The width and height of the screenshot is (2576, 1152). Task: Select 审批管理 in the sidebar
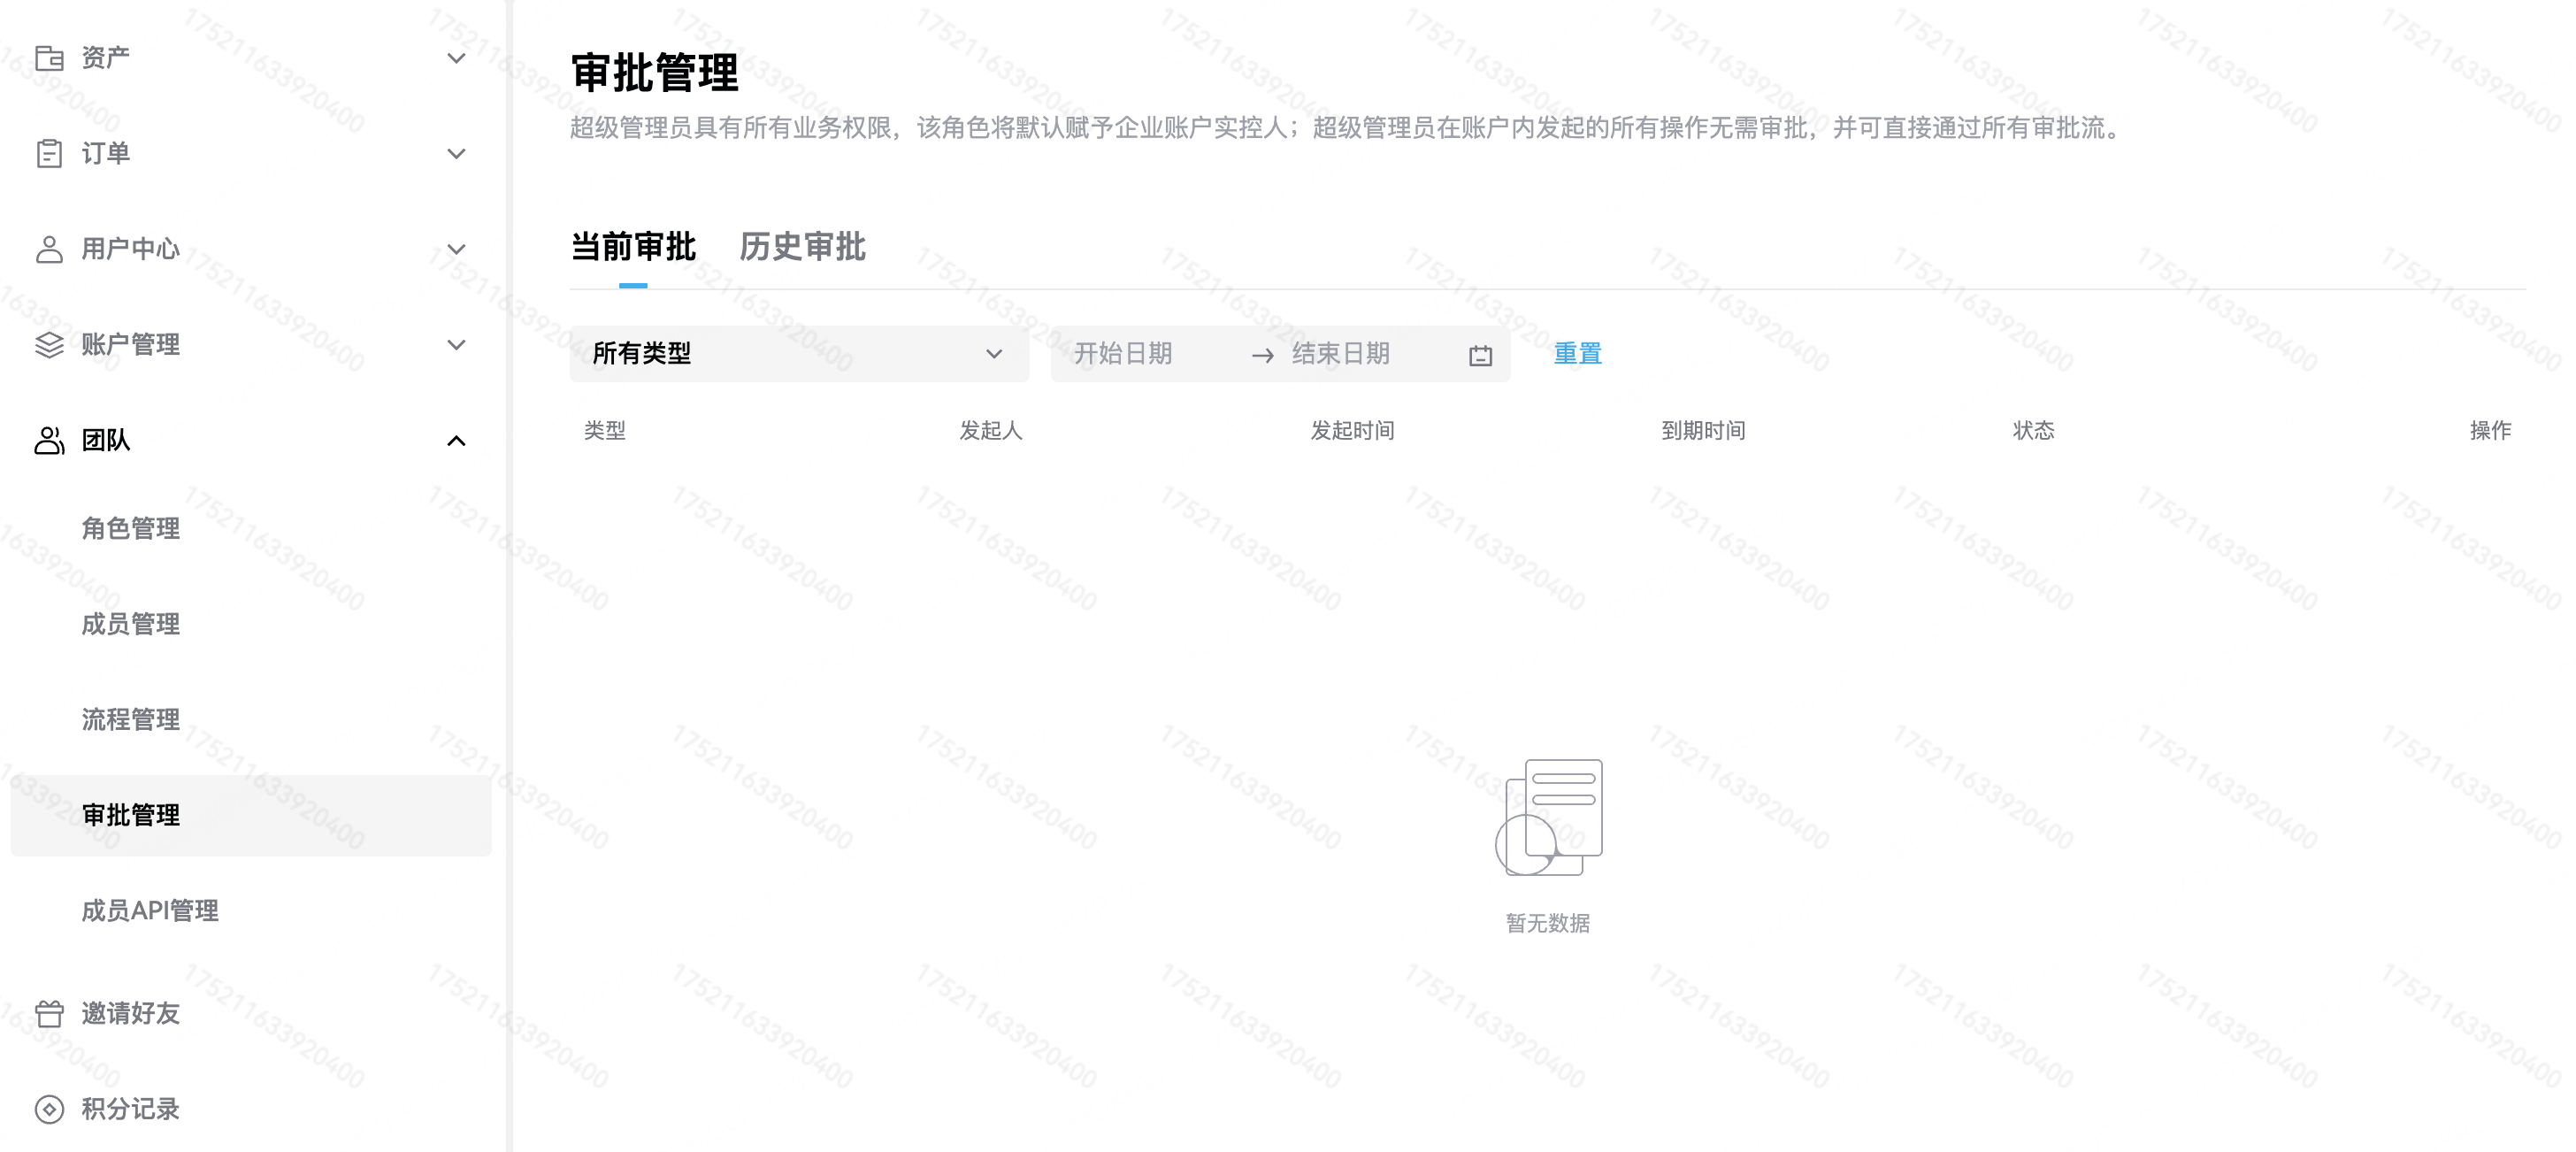pos(251,815)
